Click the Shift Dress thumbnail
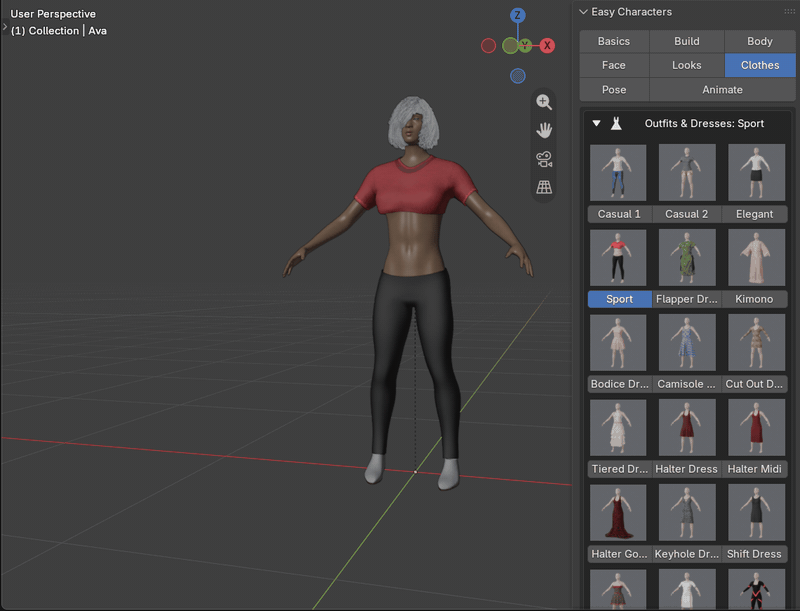This screenshot has height=611, width=800. pyautogui.click(x=757, y=513)
